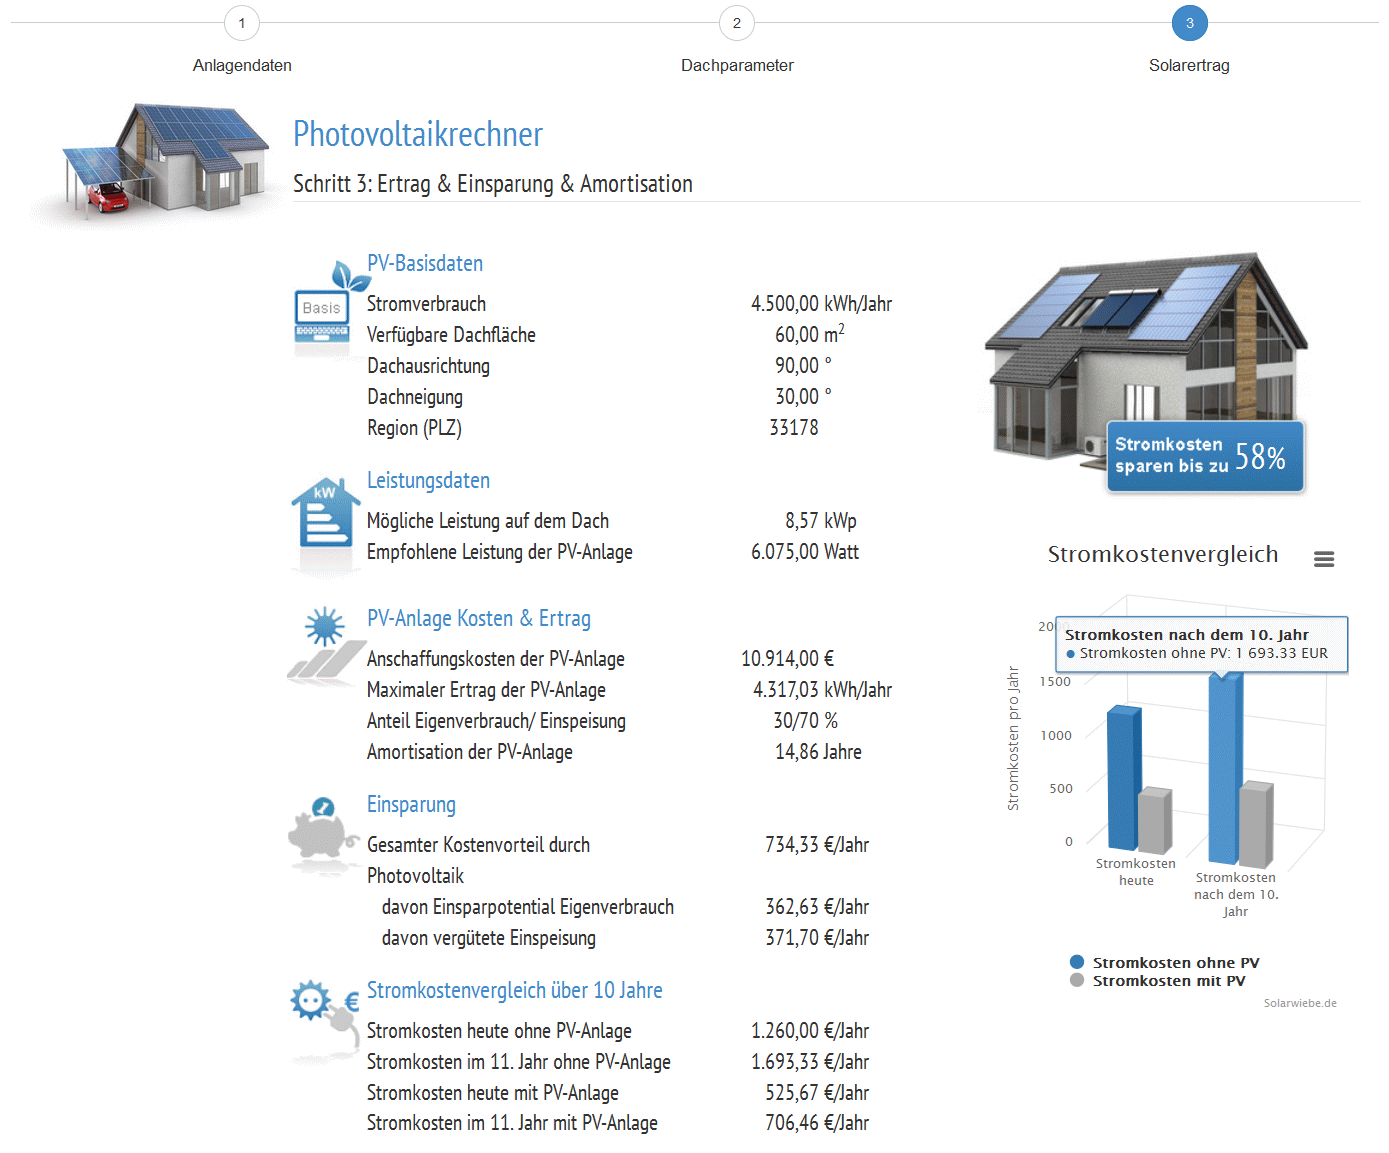1389x1153 pixels.
Task: Click gray bar for Stromkosten heute
Action: (1154, 820)
